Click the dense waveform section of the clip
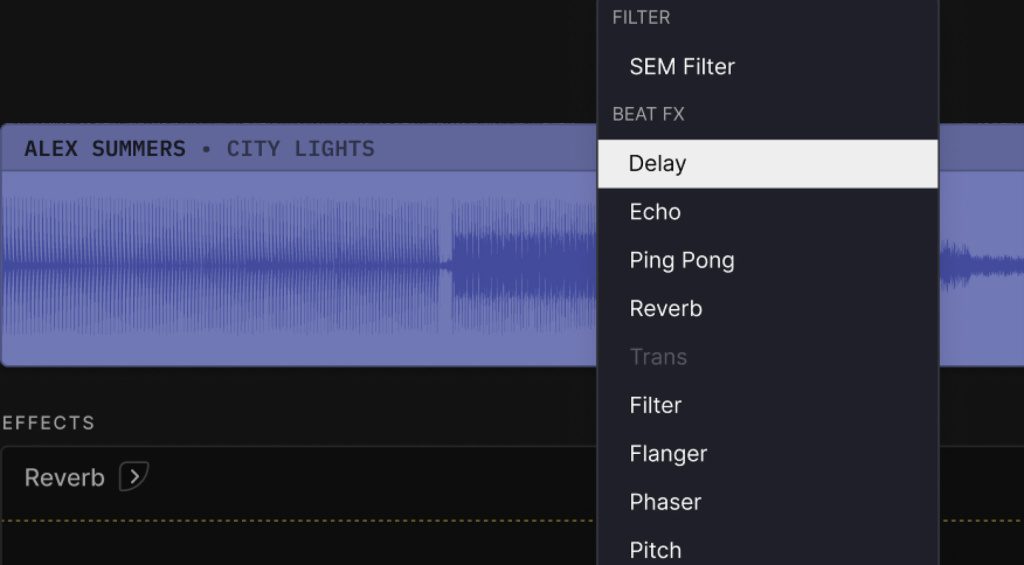1024x565 pixels. [524, 265]
